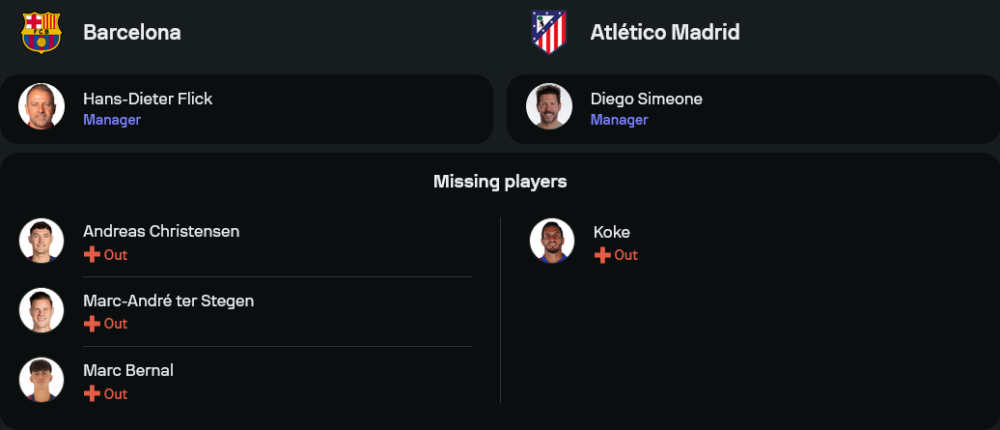
Task: Open Hans-Dieter Flick's manager photo
Action: point(41,107)
